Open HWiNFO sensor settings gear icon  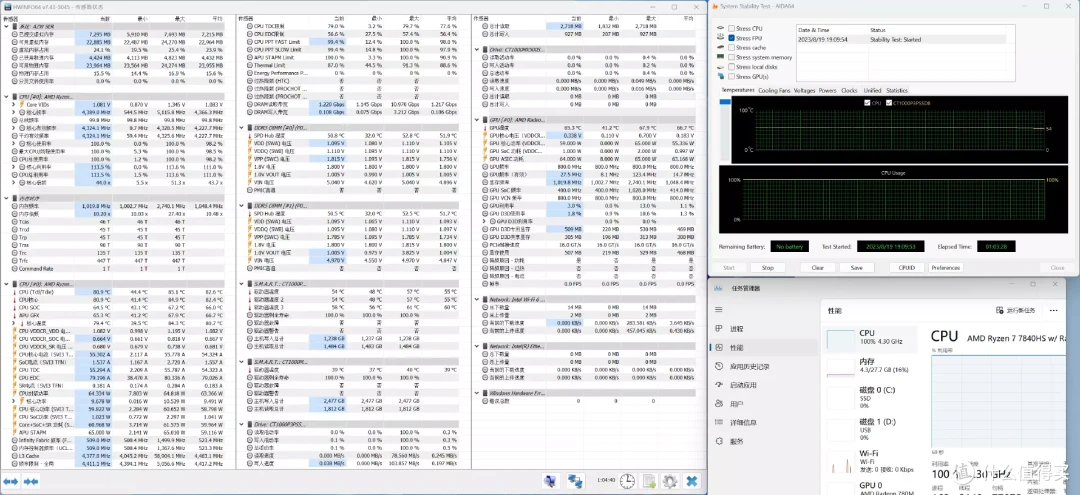[669, 481]
